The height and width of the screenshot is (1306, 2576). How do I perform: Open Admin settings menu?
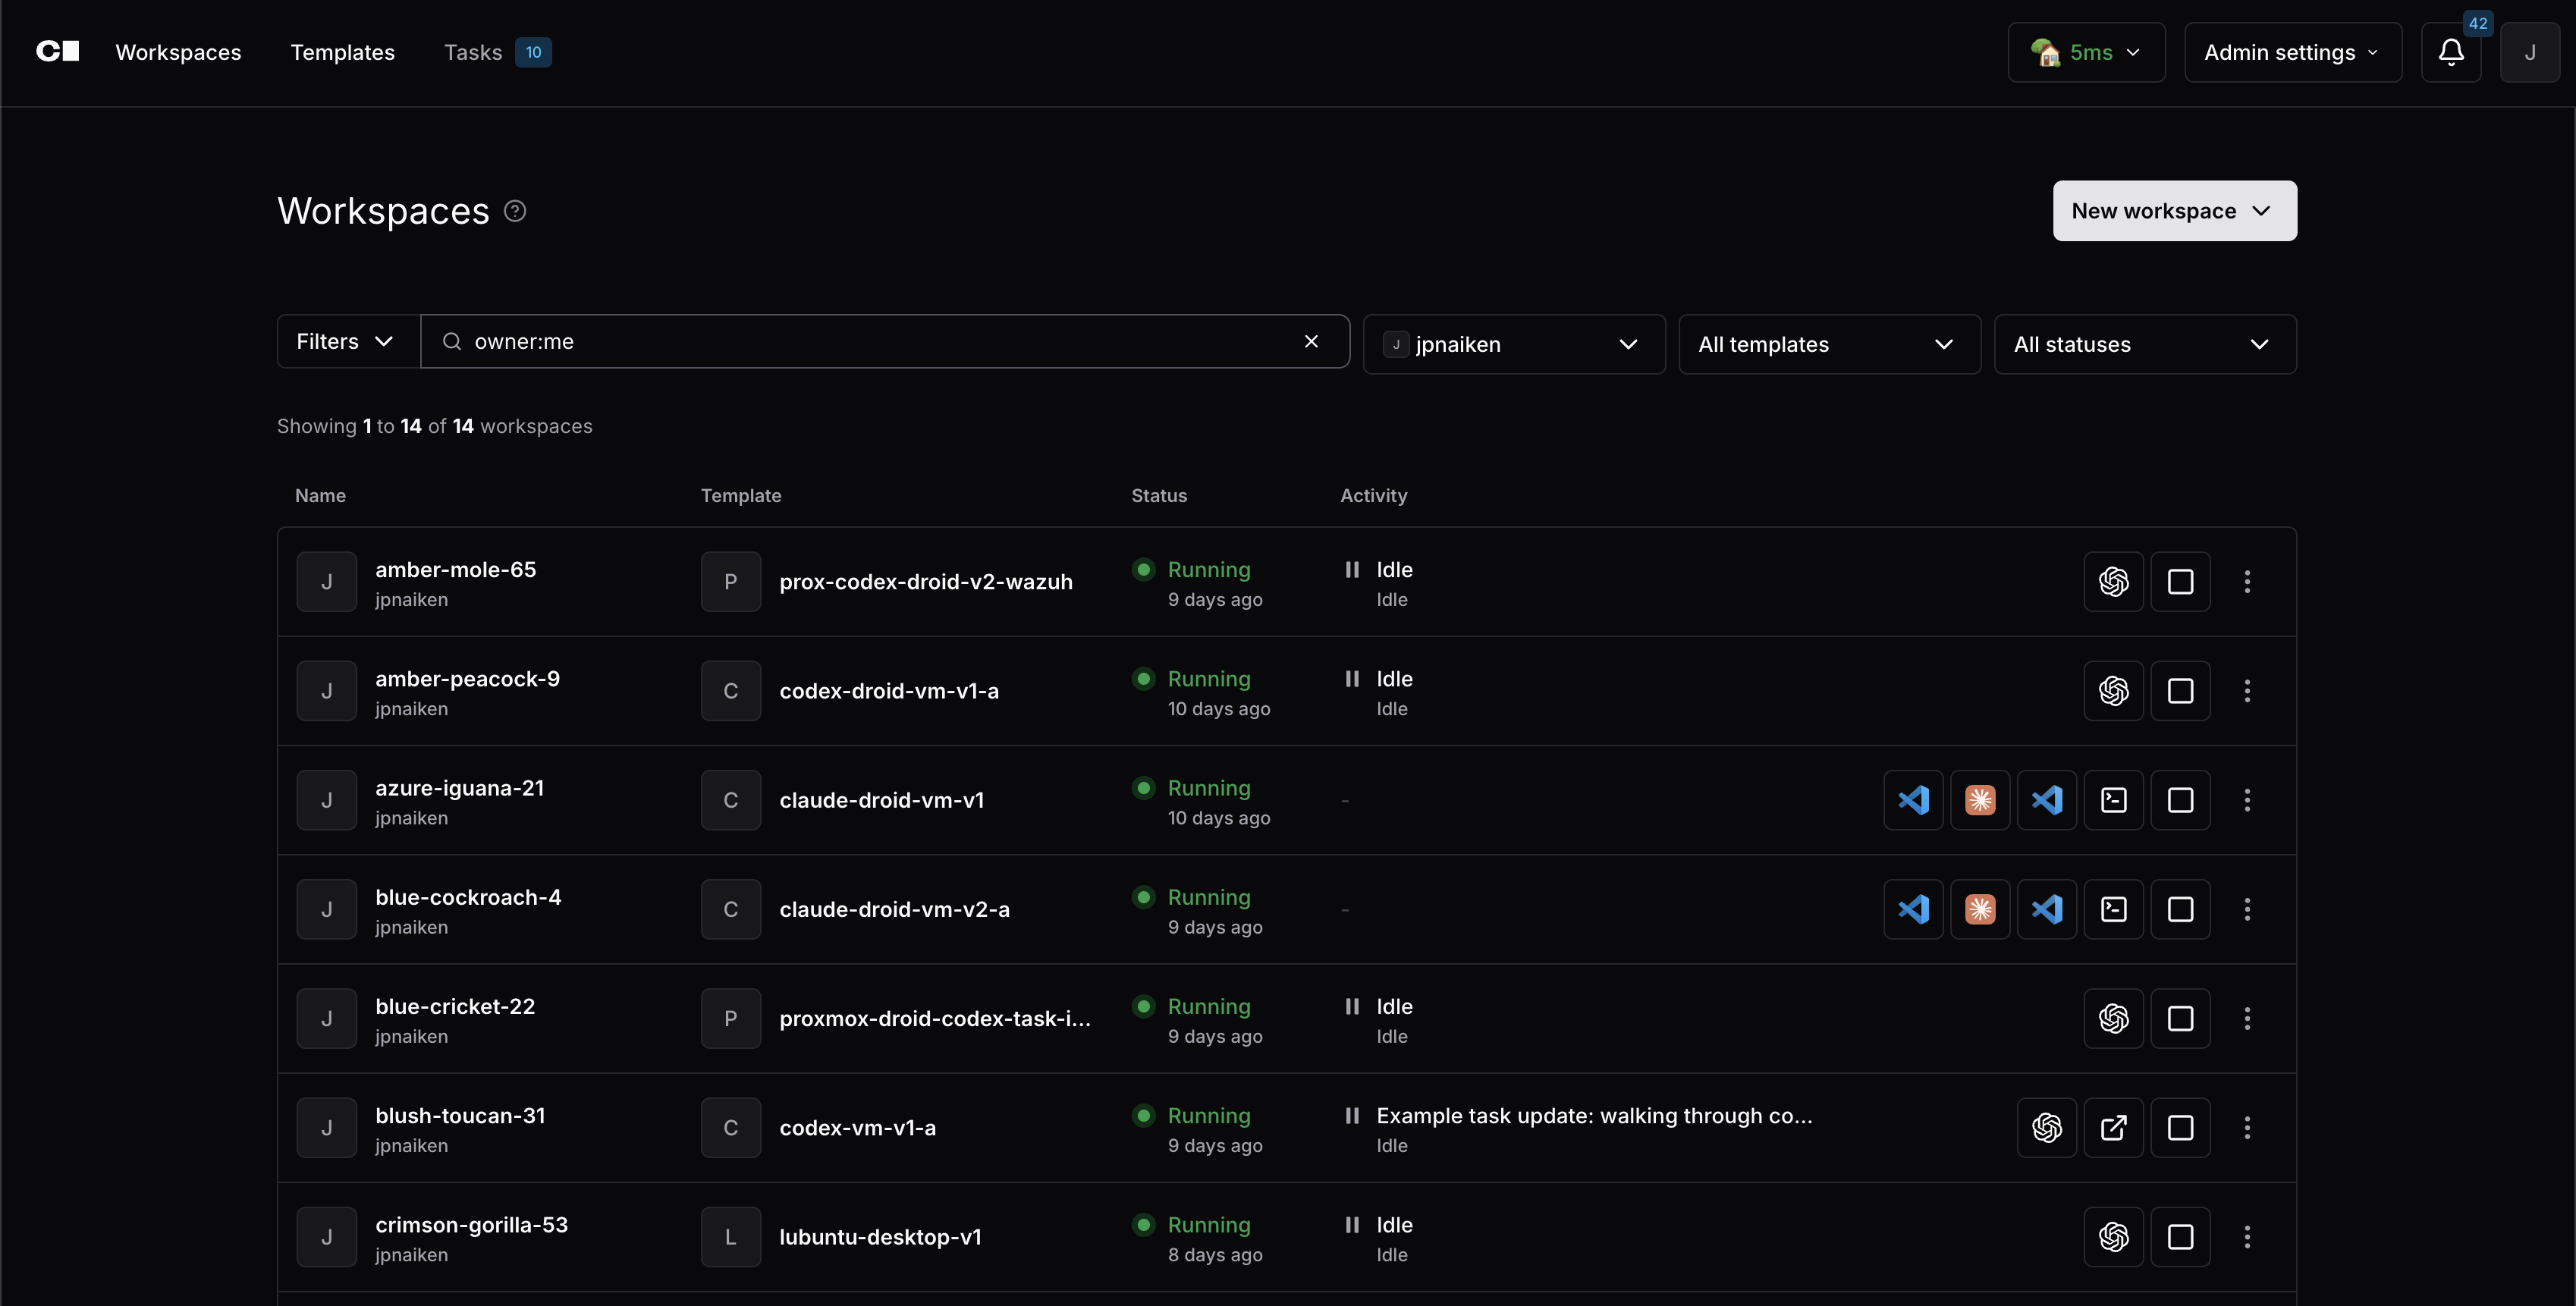2292,52
